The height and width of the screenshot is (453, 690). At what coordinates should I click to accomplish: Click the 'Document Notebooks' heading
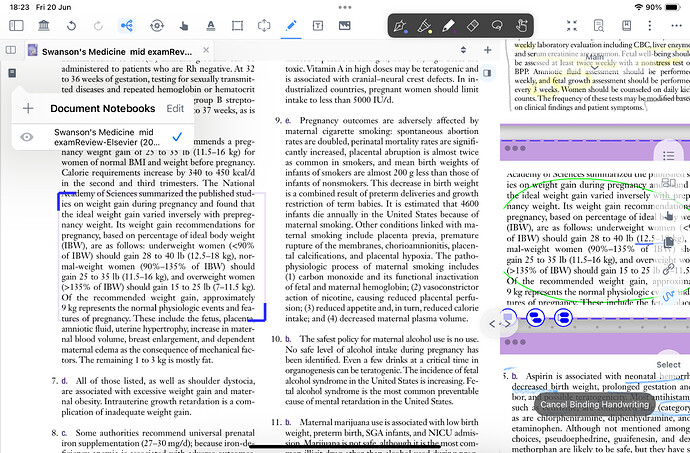coord(103,108)
